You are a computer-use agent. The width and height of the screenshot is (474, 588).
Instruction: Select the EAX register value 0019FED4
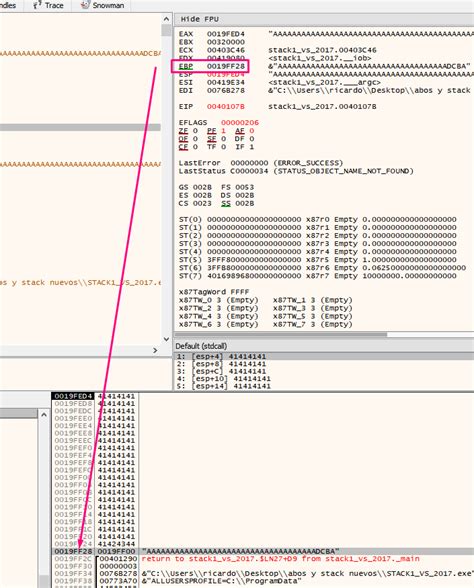click(x=225, y=34)
